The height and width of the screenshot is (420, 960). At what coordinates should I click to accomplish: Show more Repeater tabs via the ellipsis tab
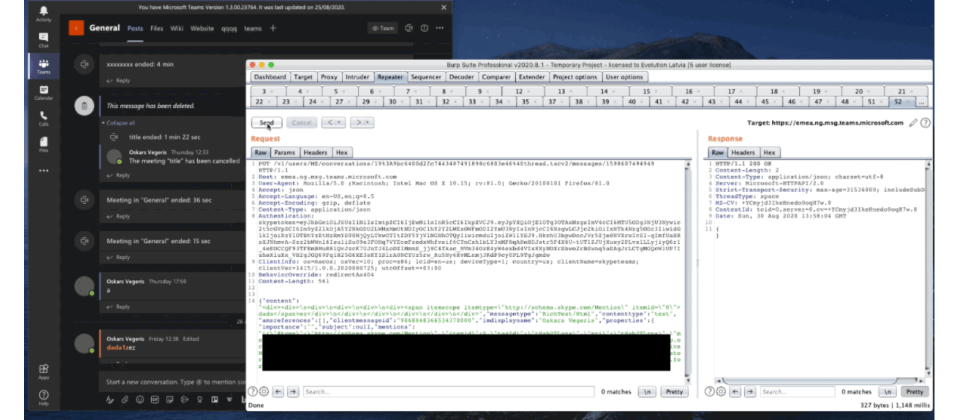coord(921,102)
